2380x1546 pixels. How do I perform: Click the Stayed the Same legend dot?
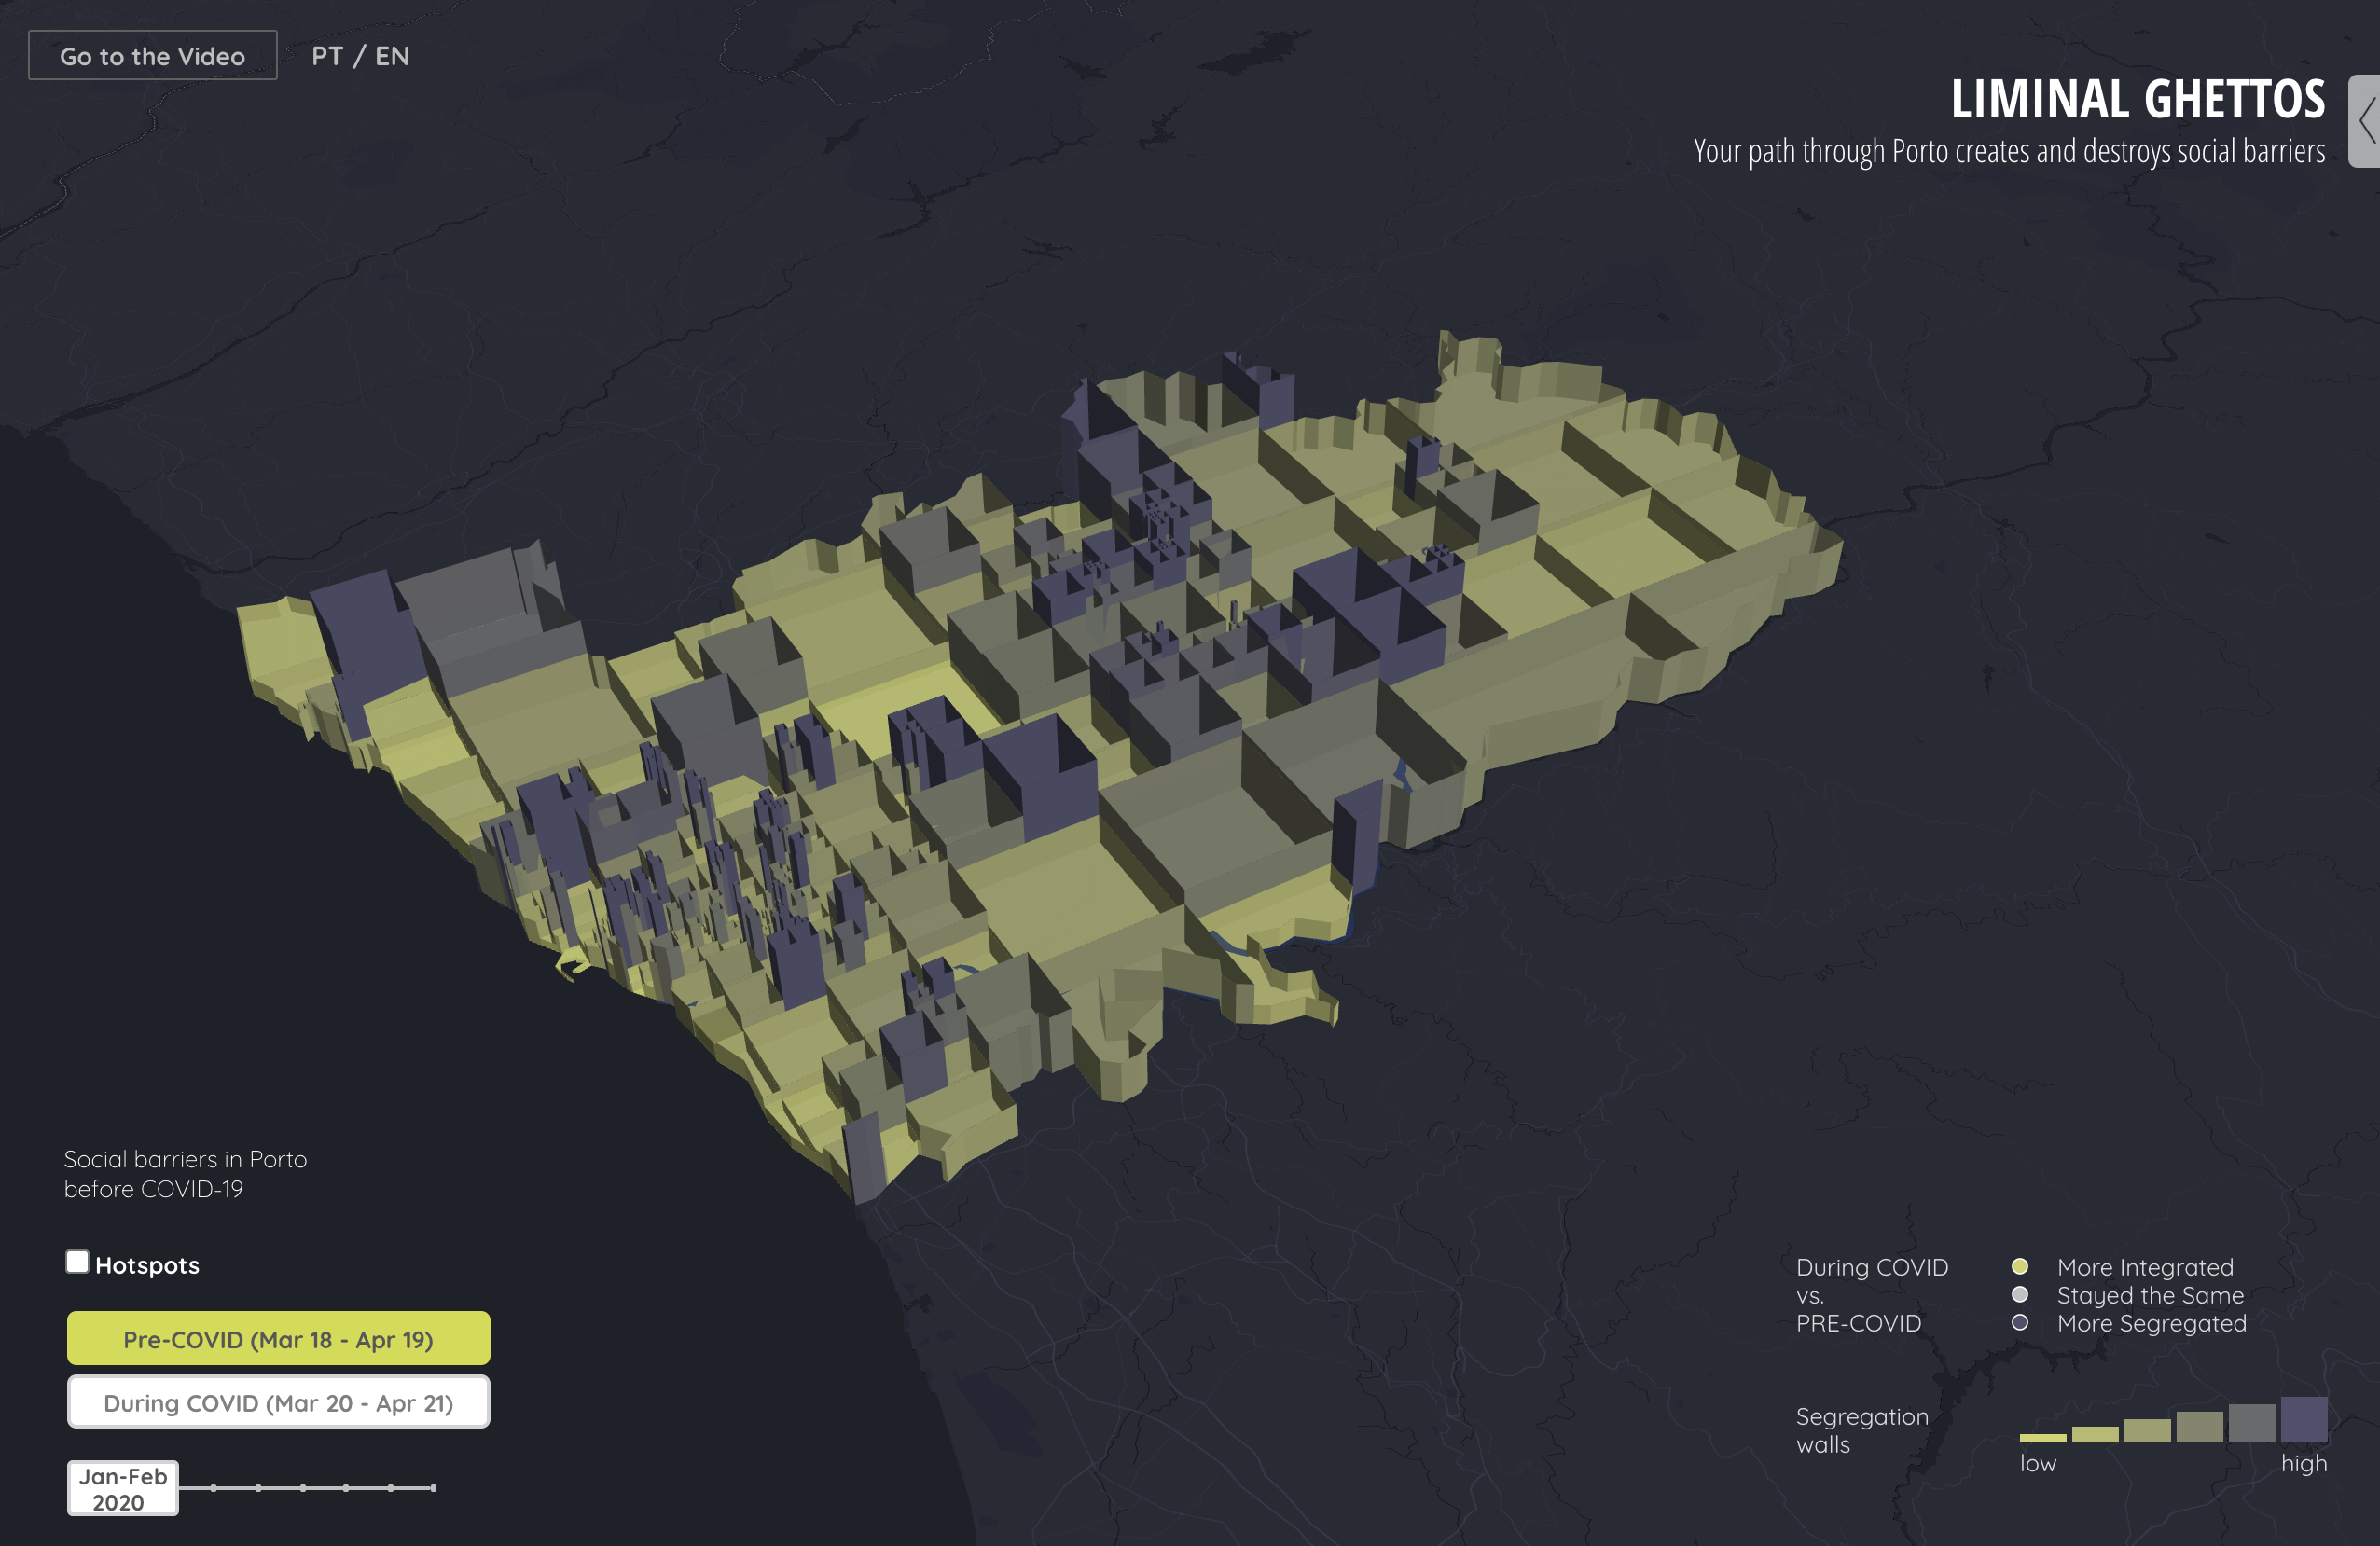click(2020, 1294)
